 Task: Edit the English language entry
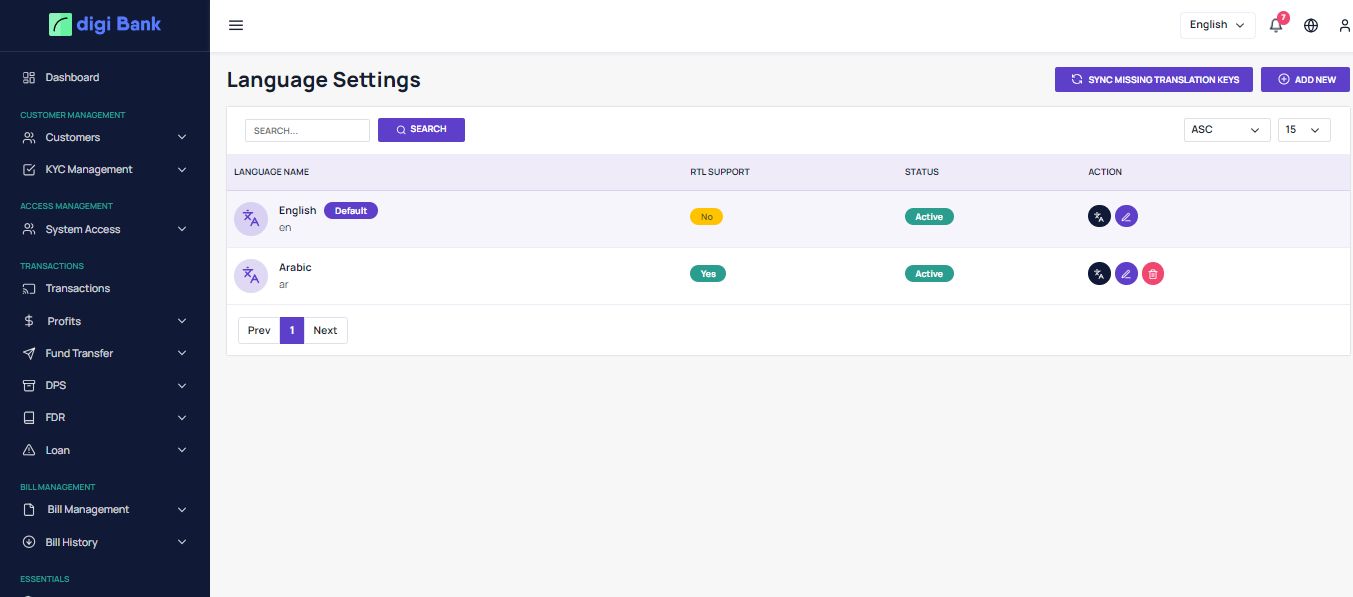(1126, 216)
